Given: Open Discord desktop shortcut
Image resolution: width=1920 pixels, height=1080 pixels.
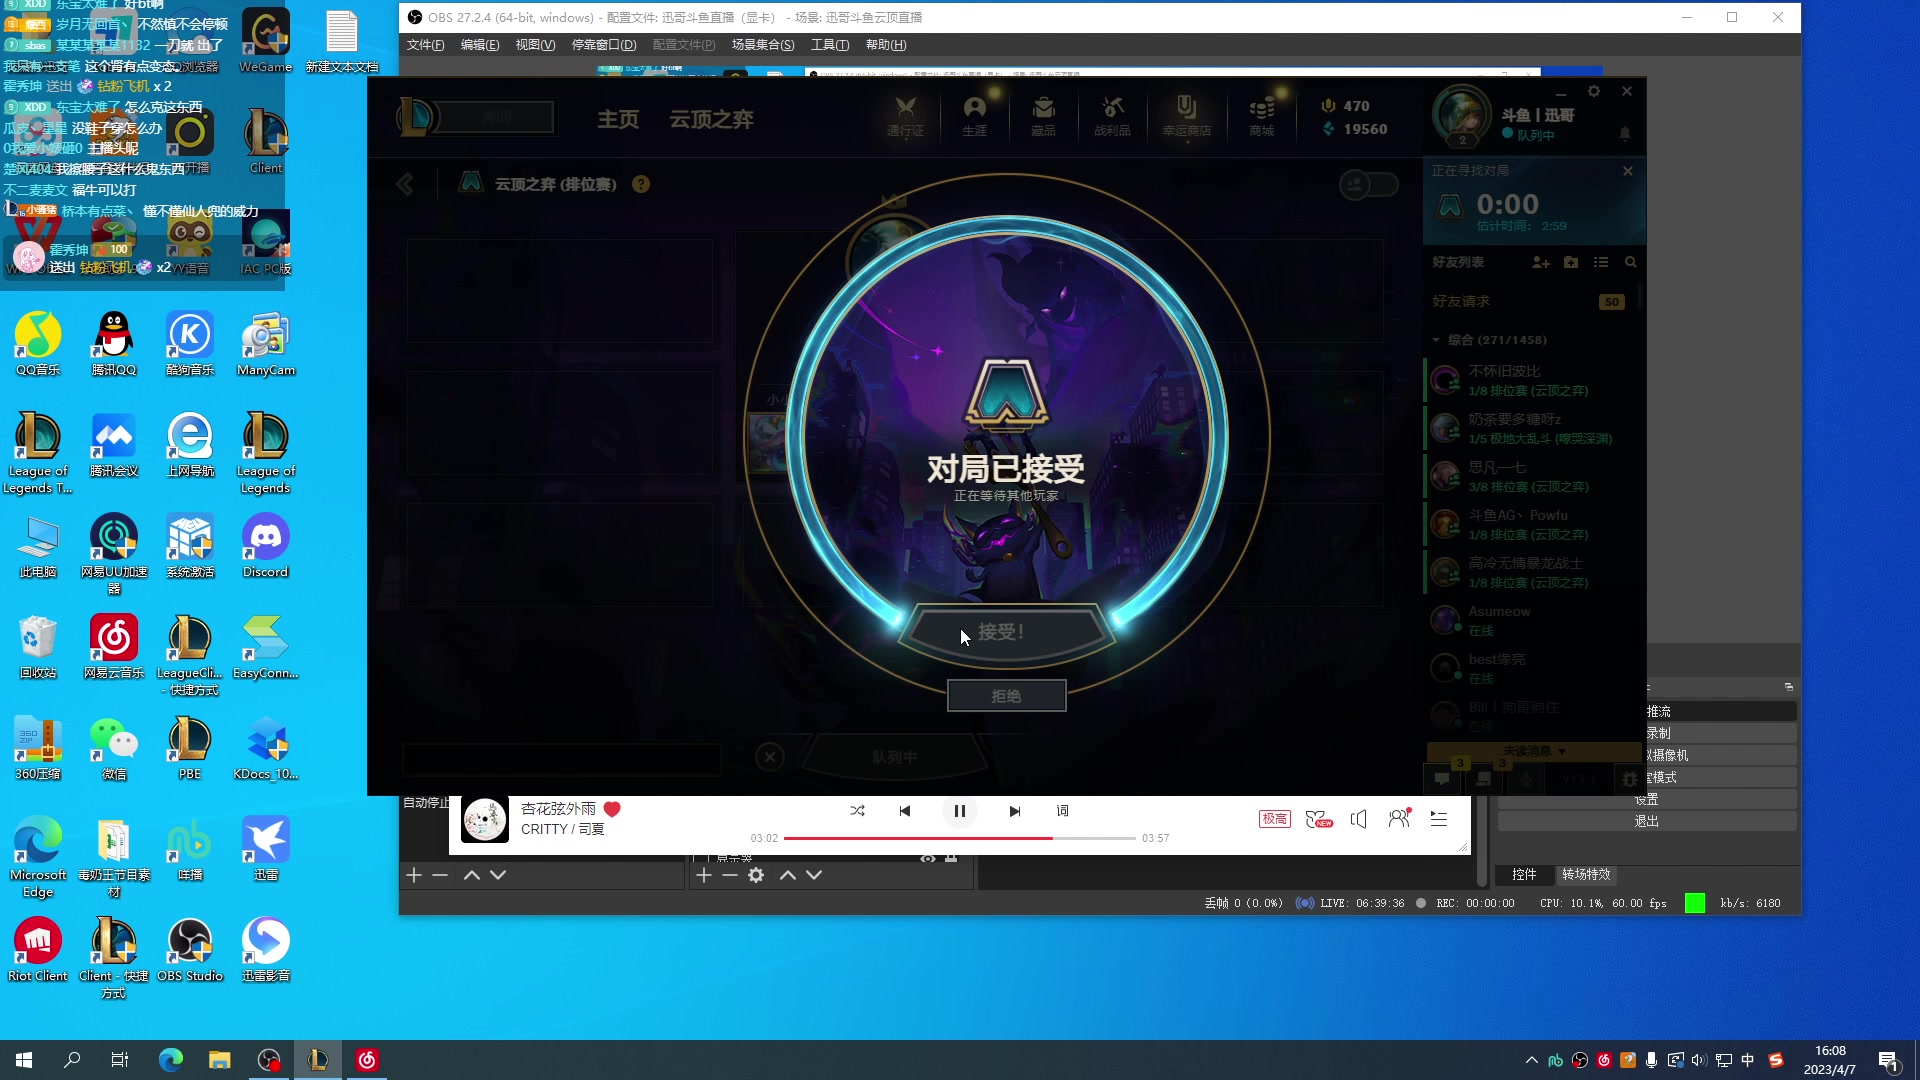Looking at the screenshot, I should 265,546.
